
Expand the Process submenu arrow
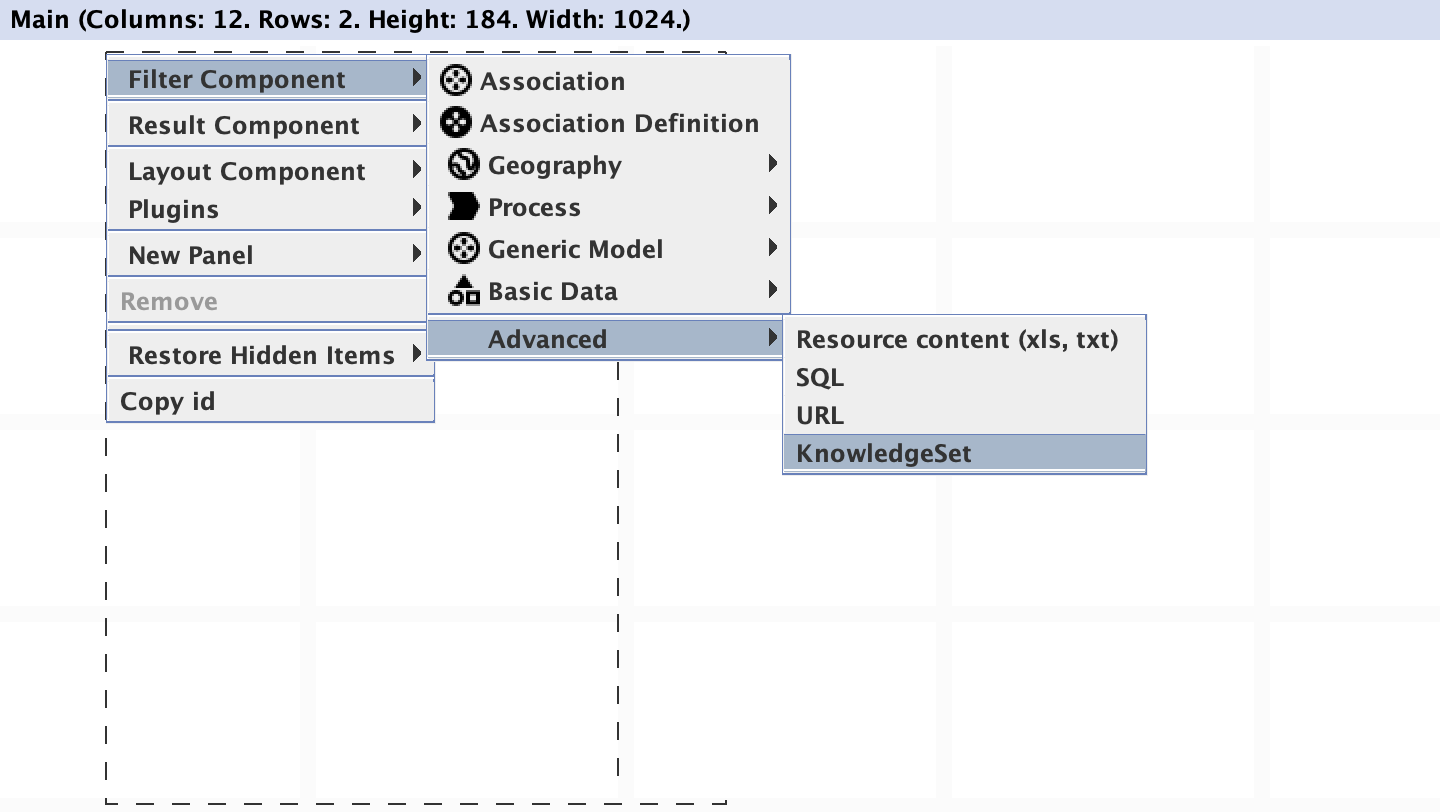772,206
